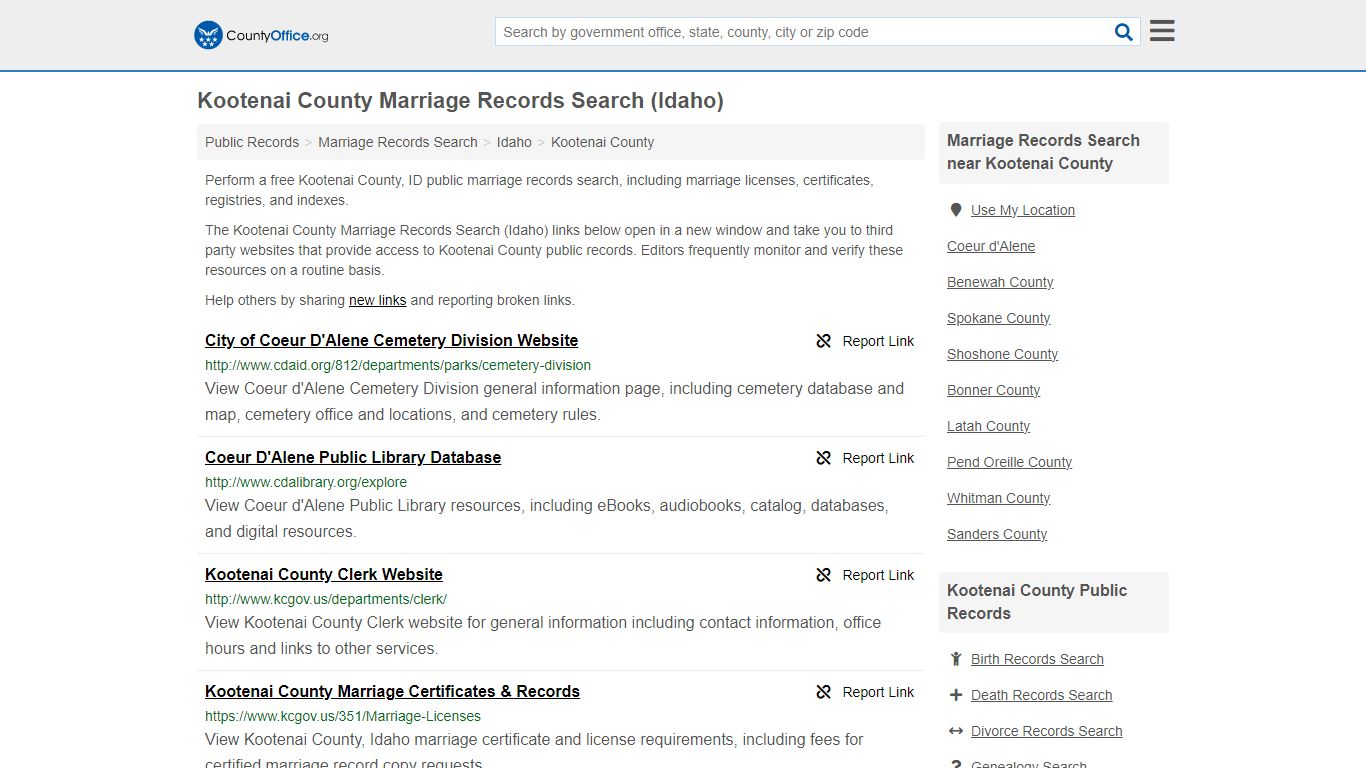Select Use My Location
Image resolution: width=1366 pixels, height=768 pixels.
point(1023,210)
